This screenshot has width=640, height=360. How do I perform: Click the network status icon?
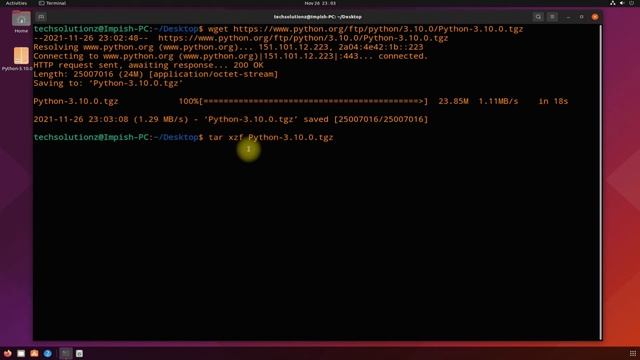click(x=613, y=3)
